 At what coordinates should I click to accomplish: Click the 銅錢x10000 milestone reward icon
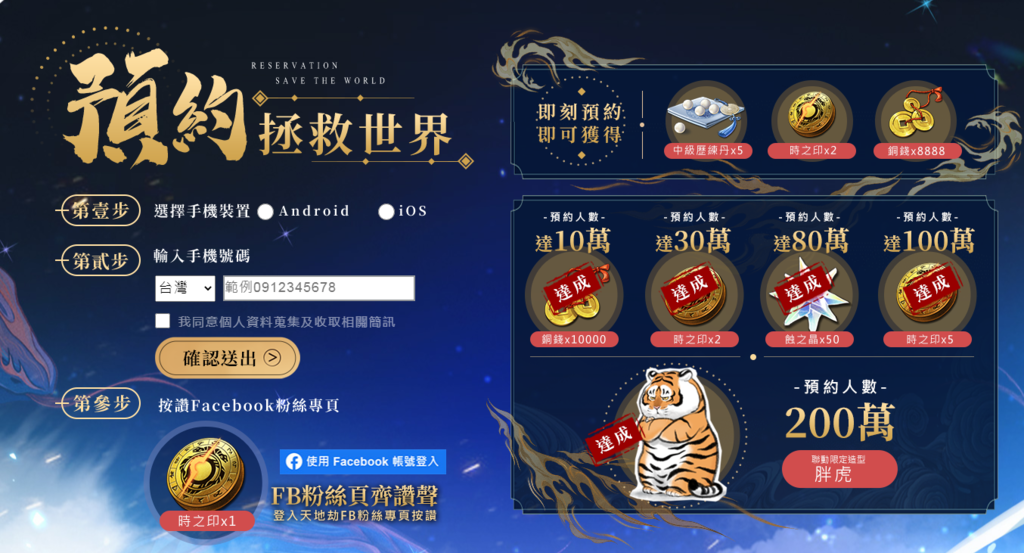click(573, 297)
